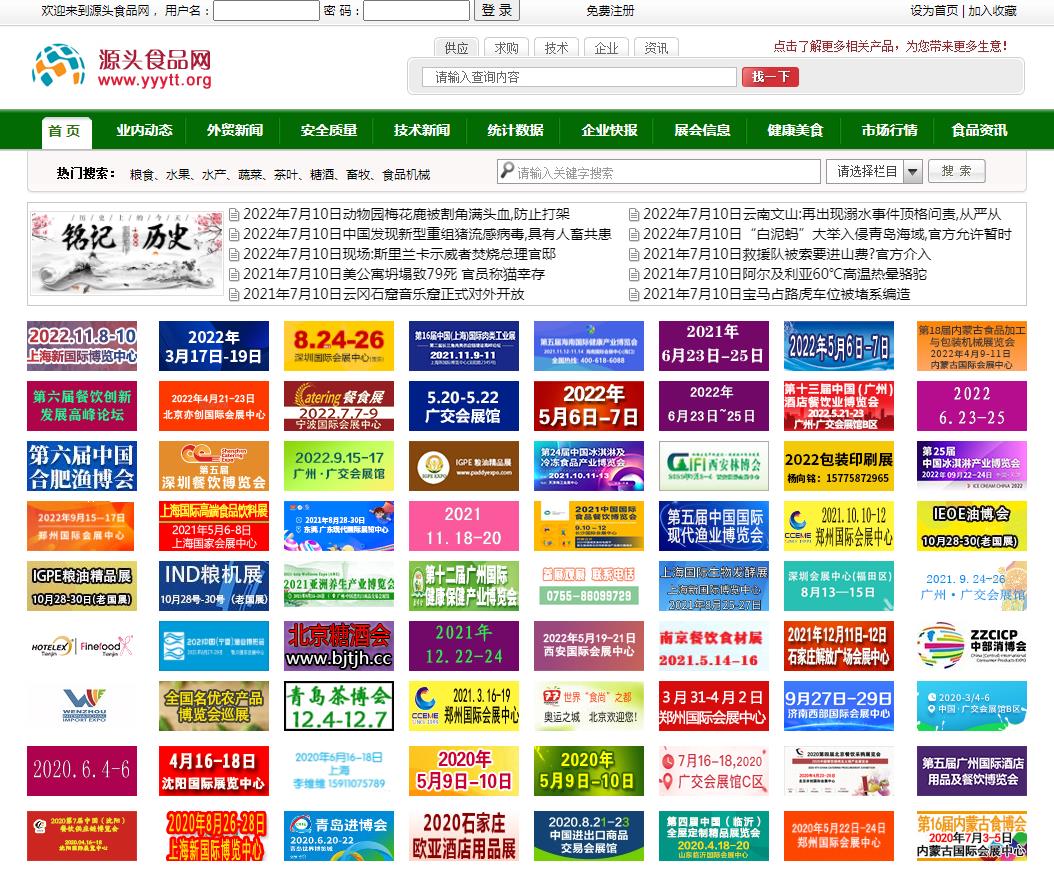The height and width of the screenshot is (871, 1054).
Task: Open 食品资讯 navigation item
Action: click(x=979, y=130)
